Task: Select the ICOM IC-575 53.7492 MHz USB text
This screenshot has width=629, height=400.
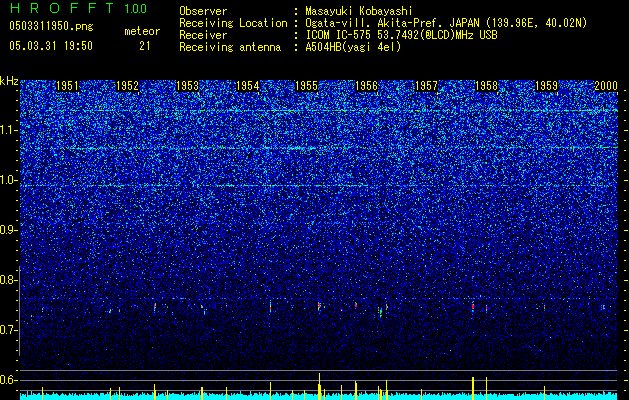Action: coord(401,35)
